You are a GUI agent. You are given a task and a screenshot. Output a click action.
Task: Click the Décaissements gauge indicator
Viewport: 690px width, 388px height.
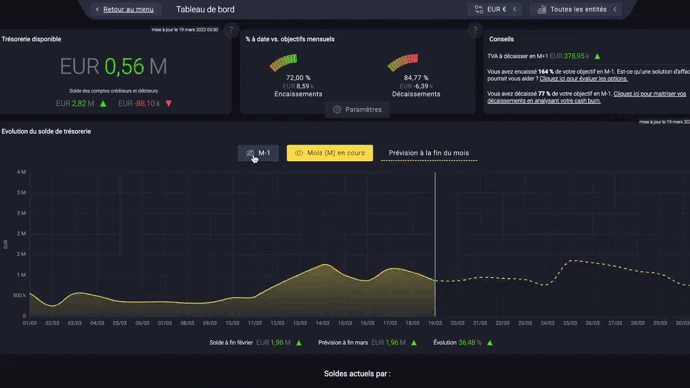(403, 62)
